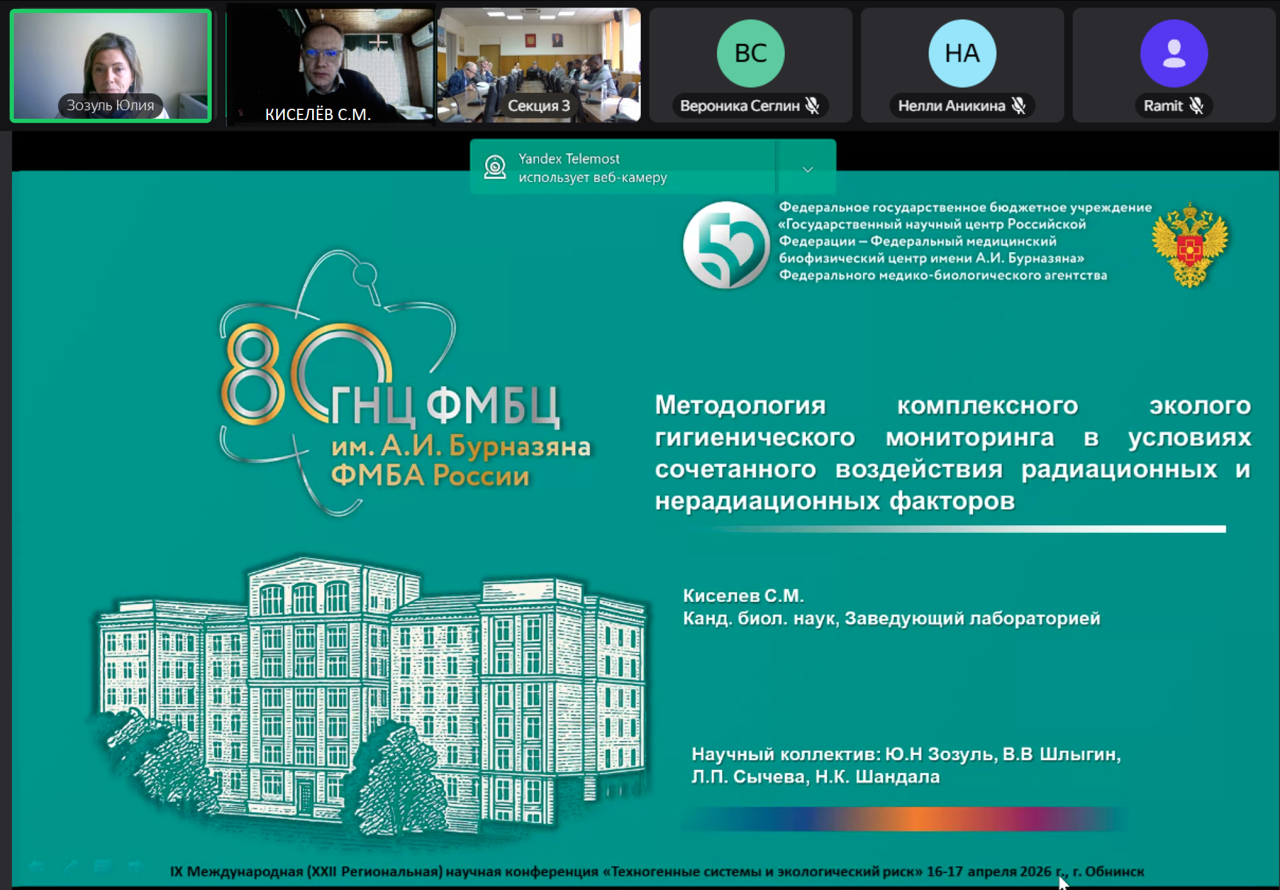
Task: Click the Russian double-headed eagle emblem
Action: pos(1189,245)
